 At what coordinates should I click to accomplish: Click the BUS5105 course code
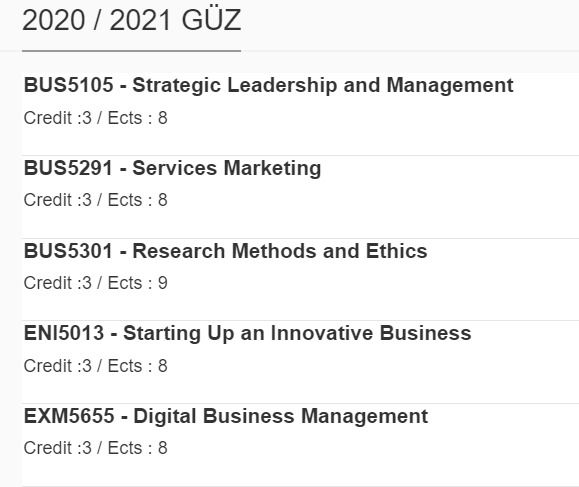[x=68, y=85]
